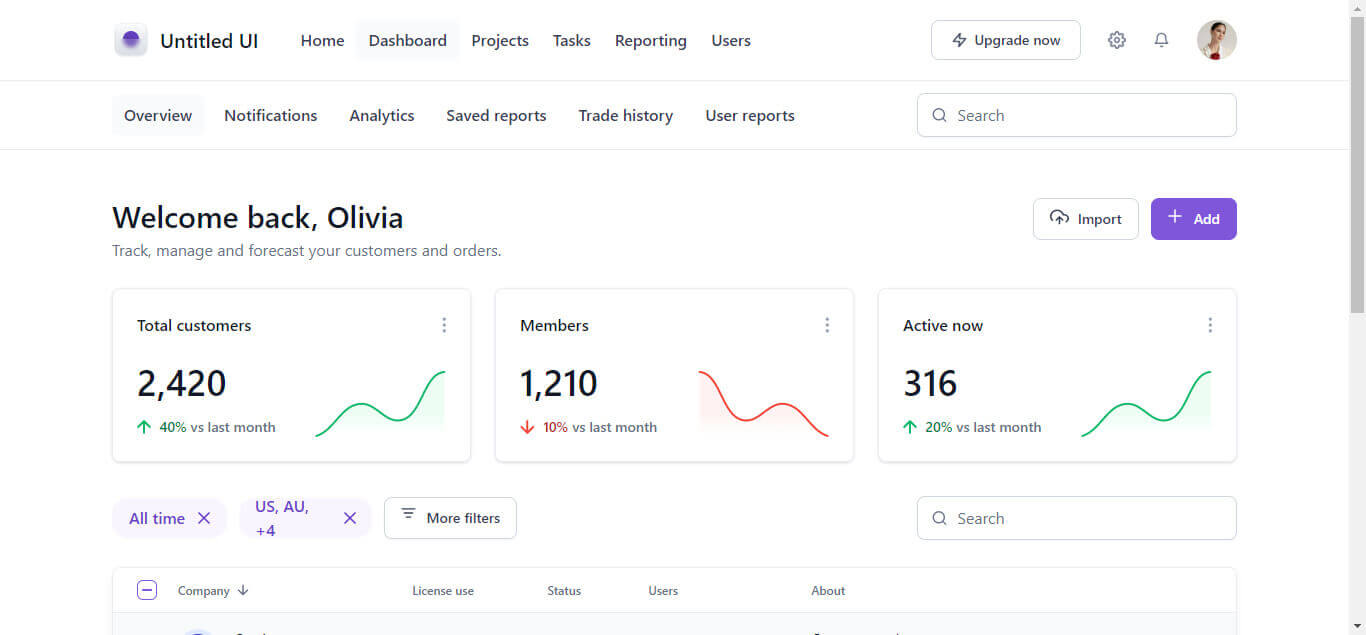Screen dimensions: 1366x635
Task: Click the purple Add button
Action: coord(1194,219)
